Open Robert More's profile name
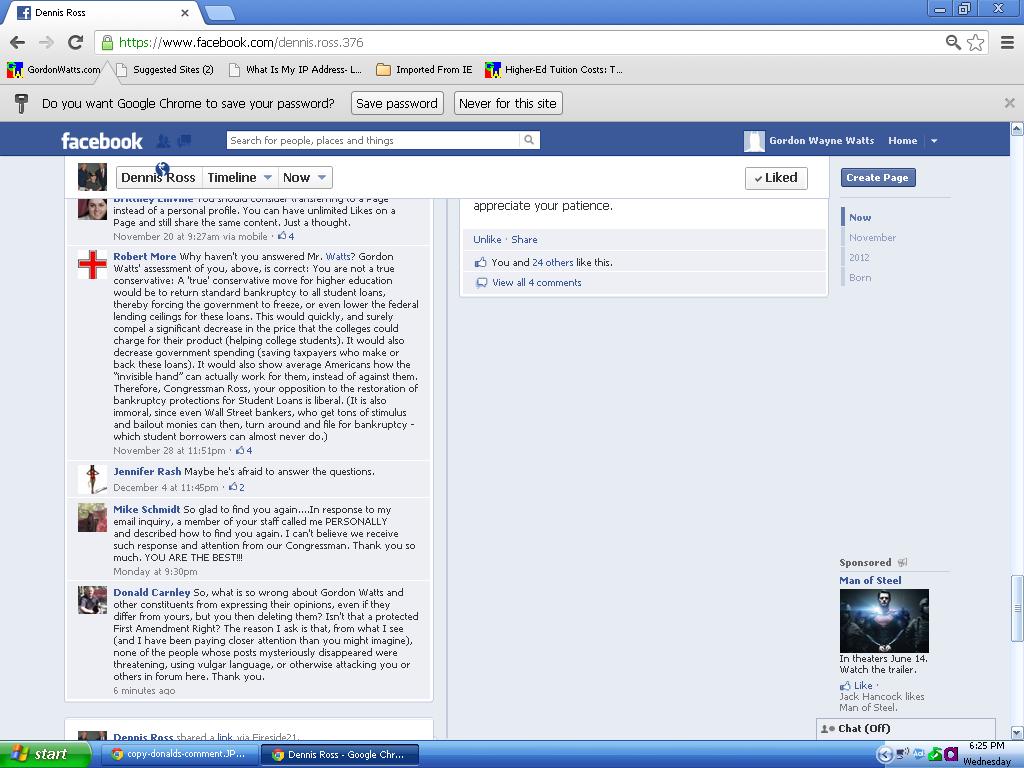 (145, 257)
